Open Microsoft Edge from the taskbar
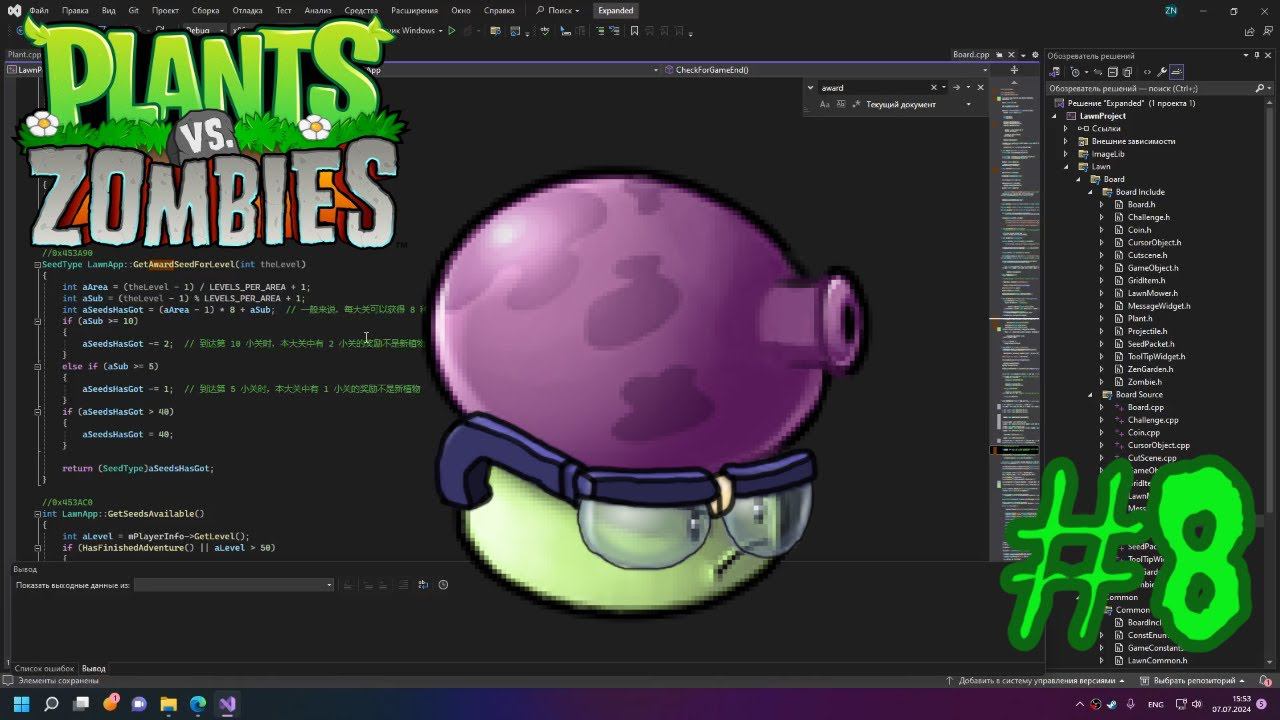Image resolution: width=1280 pixels, height=720 pixels. 198,704
